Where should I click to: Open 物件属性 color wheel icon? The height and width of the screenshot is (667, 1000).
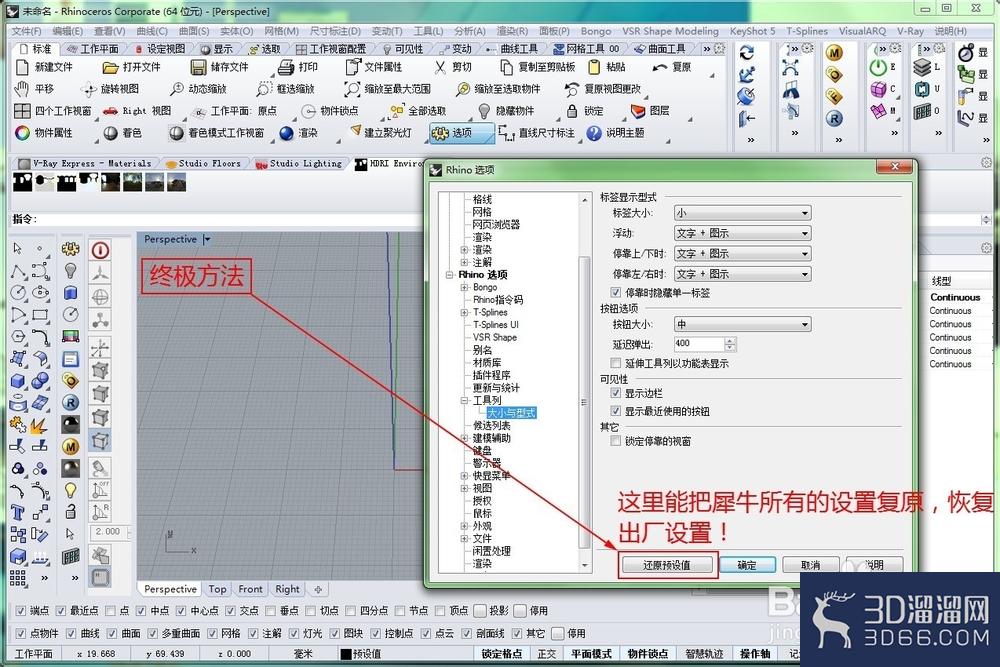point(22,133)
